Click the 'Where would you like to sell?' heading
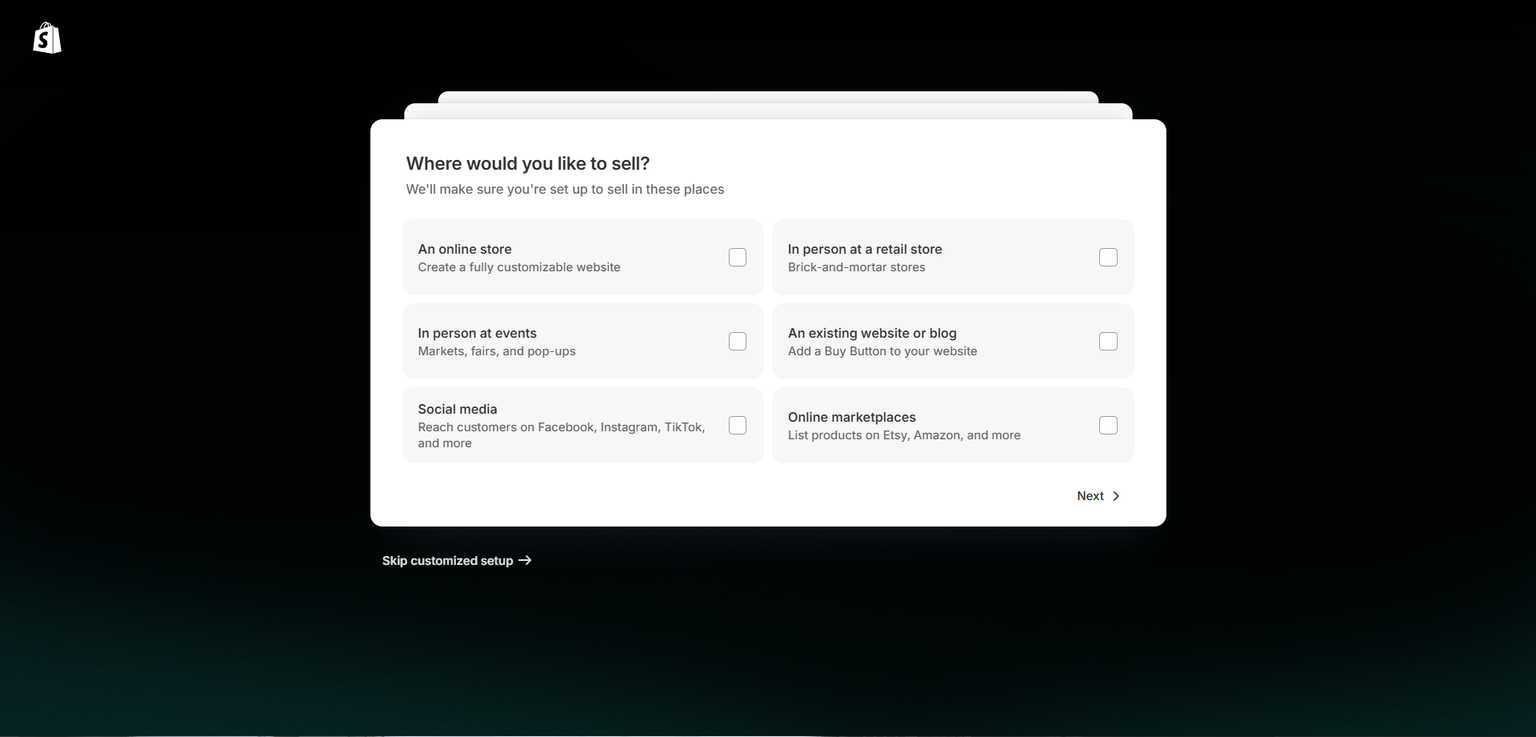Viewport: 1536px width, 737px height. (528, 163)
